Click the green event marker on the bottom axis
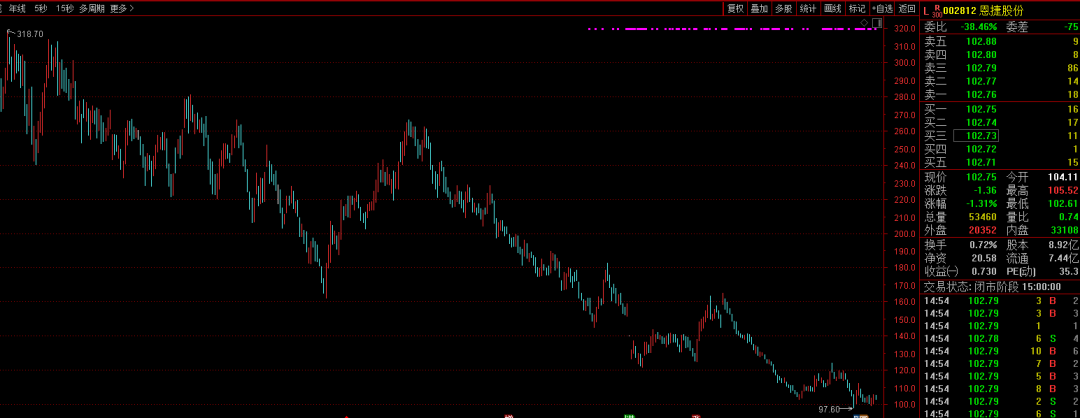This screenshot has width=1080, height=418. click(x=630, y=414)
